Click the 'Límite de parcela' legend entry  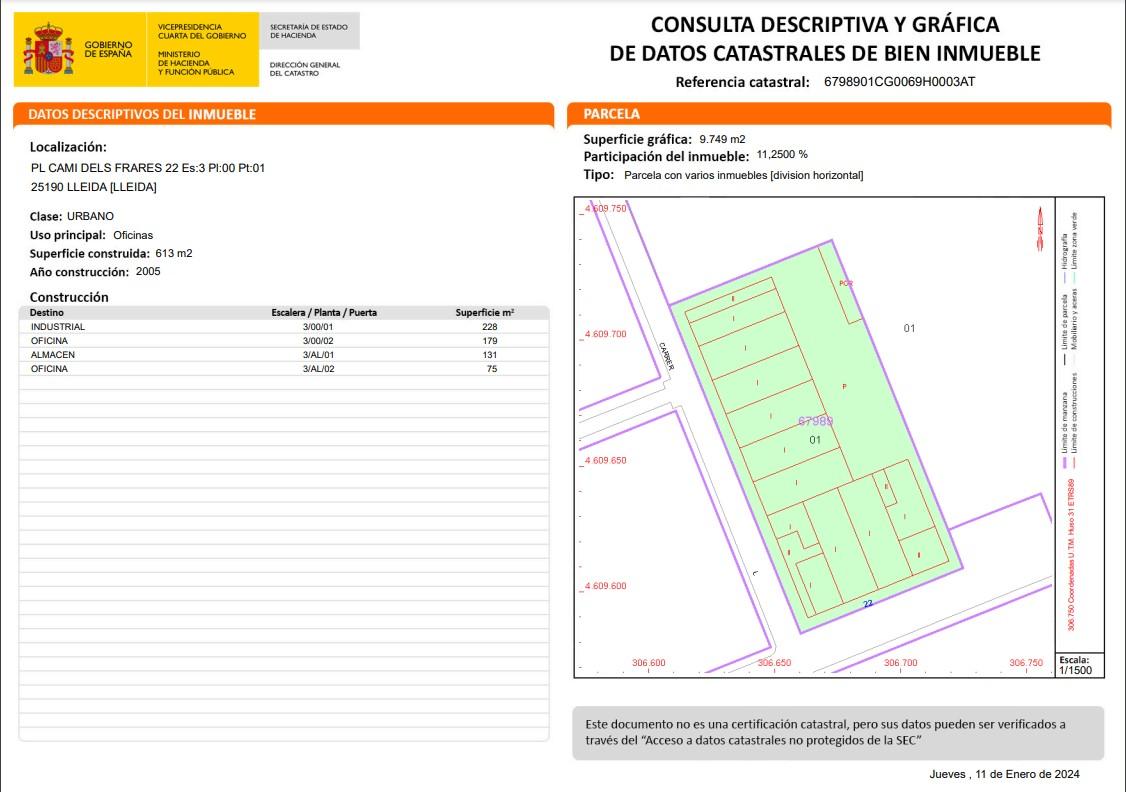(1063, 328)
